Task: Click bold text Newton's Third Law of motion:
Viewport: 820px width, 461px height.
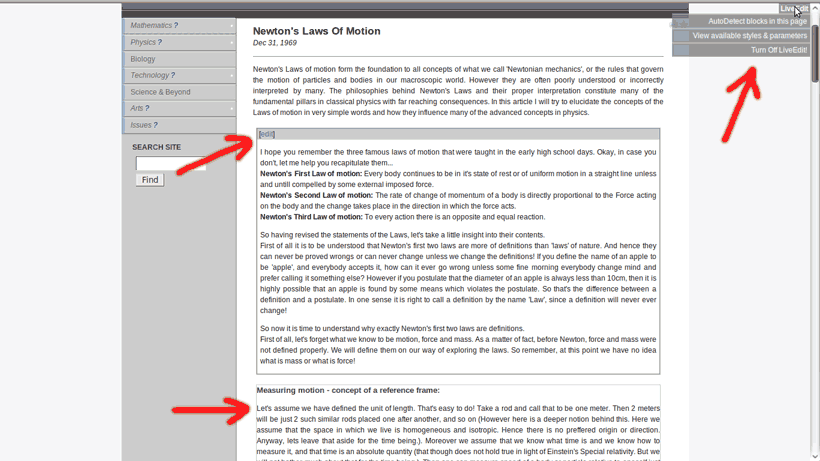Action: 311,217
